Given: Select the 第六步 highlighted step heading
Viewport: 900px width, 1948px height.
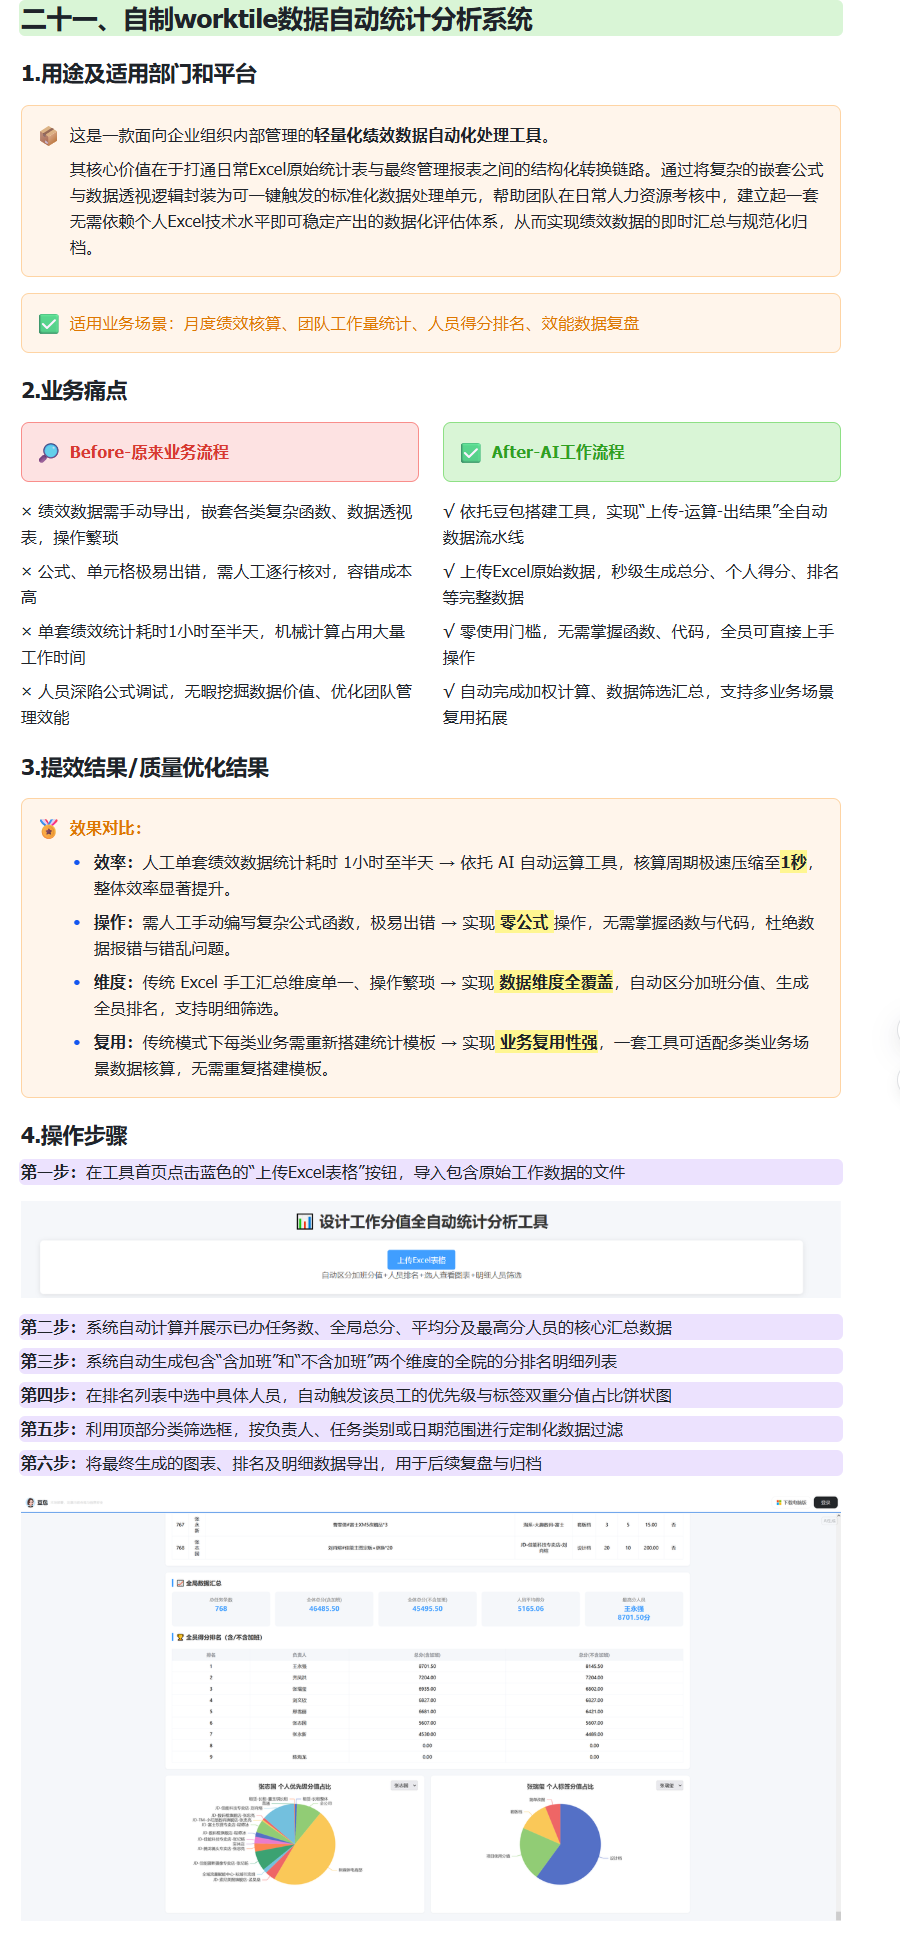Looking at the screenshot, I should coord(431,1463).
